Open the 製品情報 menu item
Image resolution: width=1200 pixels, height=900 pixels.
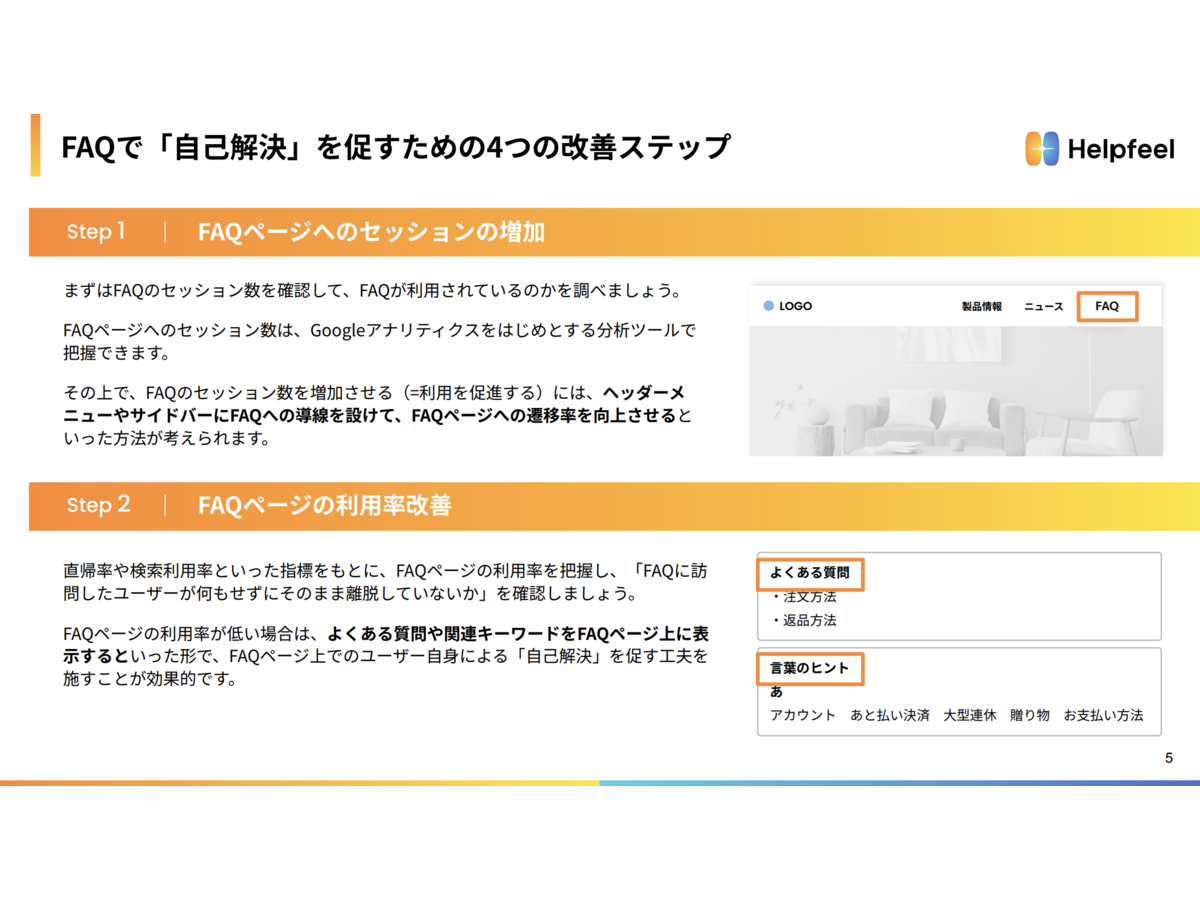tap(981, 306)
